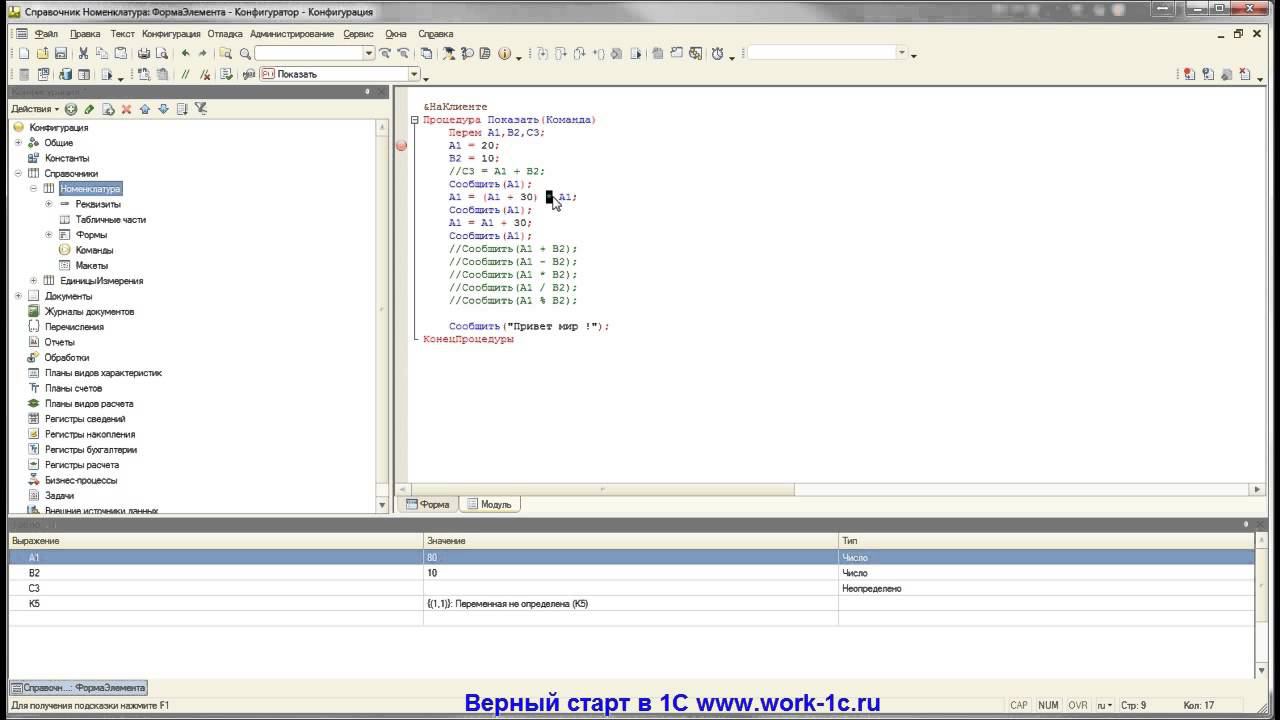Open the search text dropdown arrow

369,53
